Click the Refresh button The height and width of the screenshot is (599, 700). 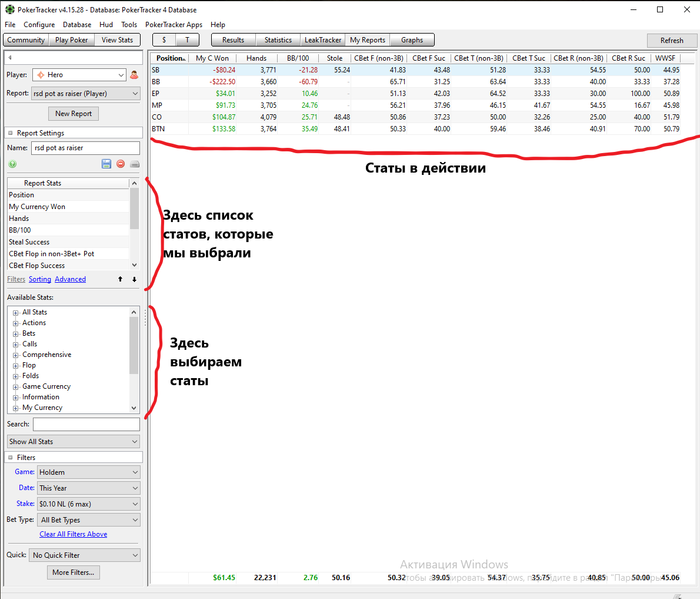(x=672, y=41)
